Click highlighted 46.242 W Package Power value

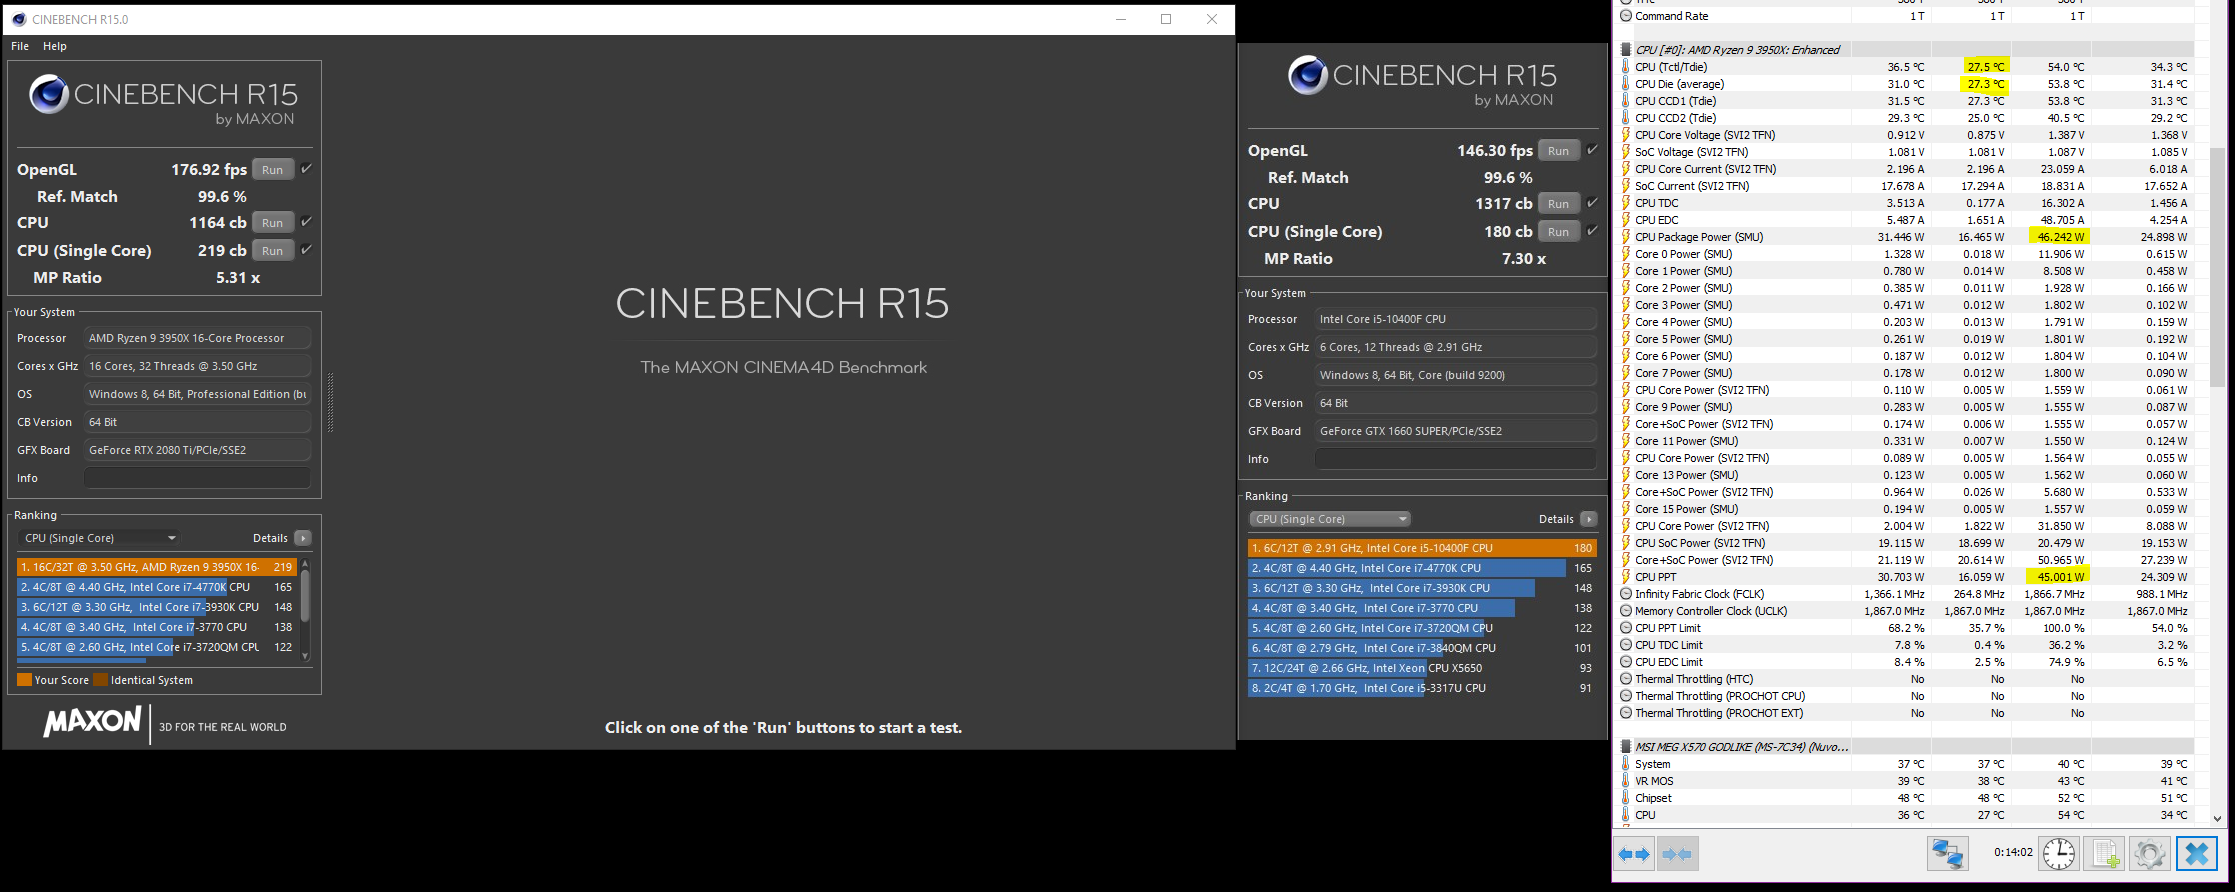(2060, 237)
